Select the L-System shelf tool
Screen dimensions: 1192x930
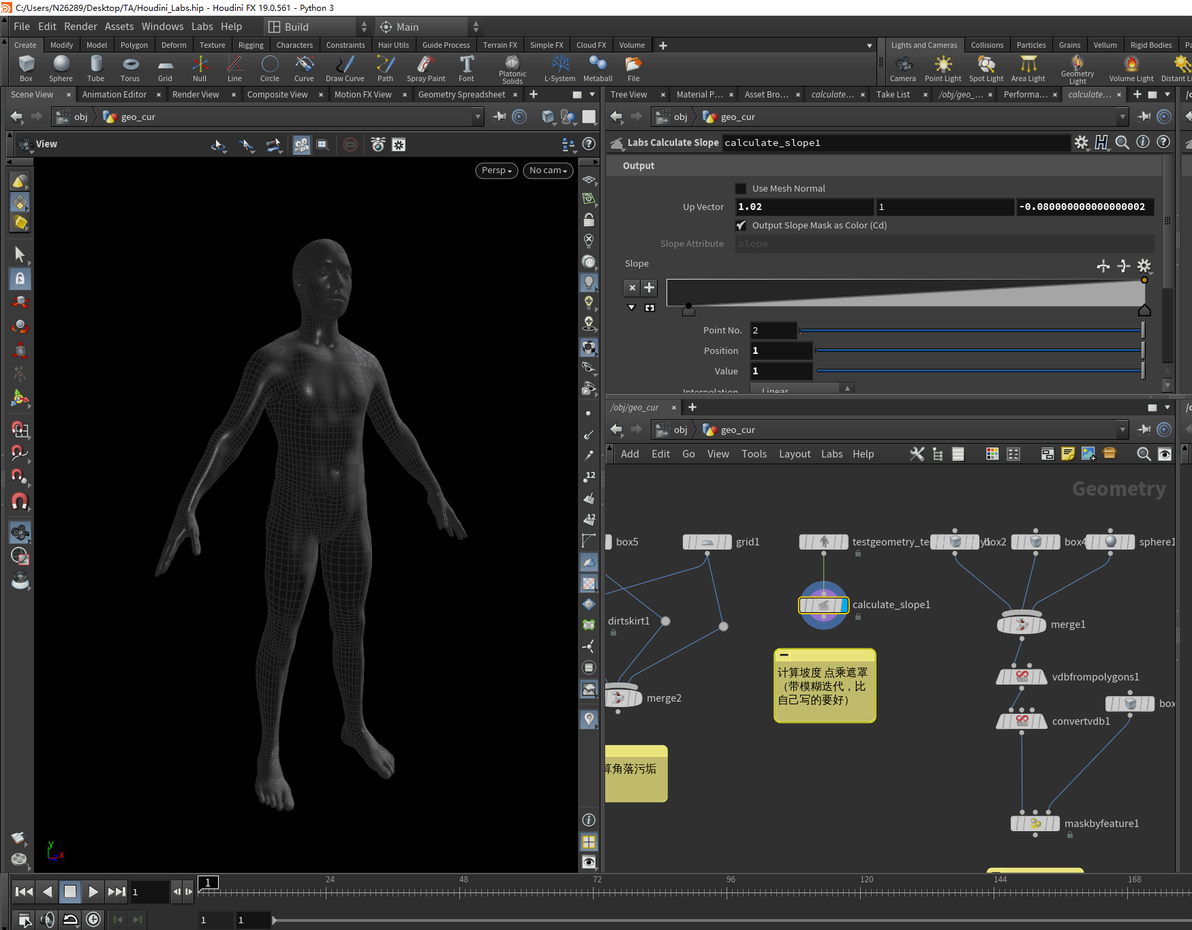click(x=560, y=68)
